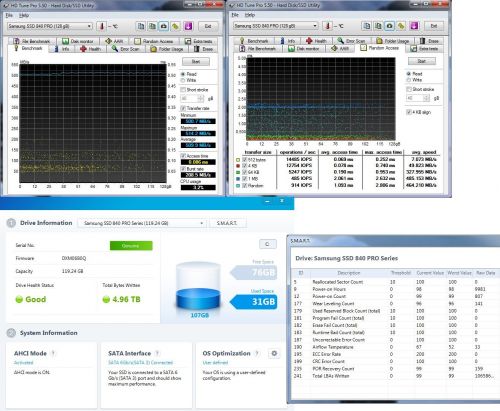The height and width of the screenshot is (411, 500).
Task: Click the green indicator beside 4.96 TB
Action: 106,299
